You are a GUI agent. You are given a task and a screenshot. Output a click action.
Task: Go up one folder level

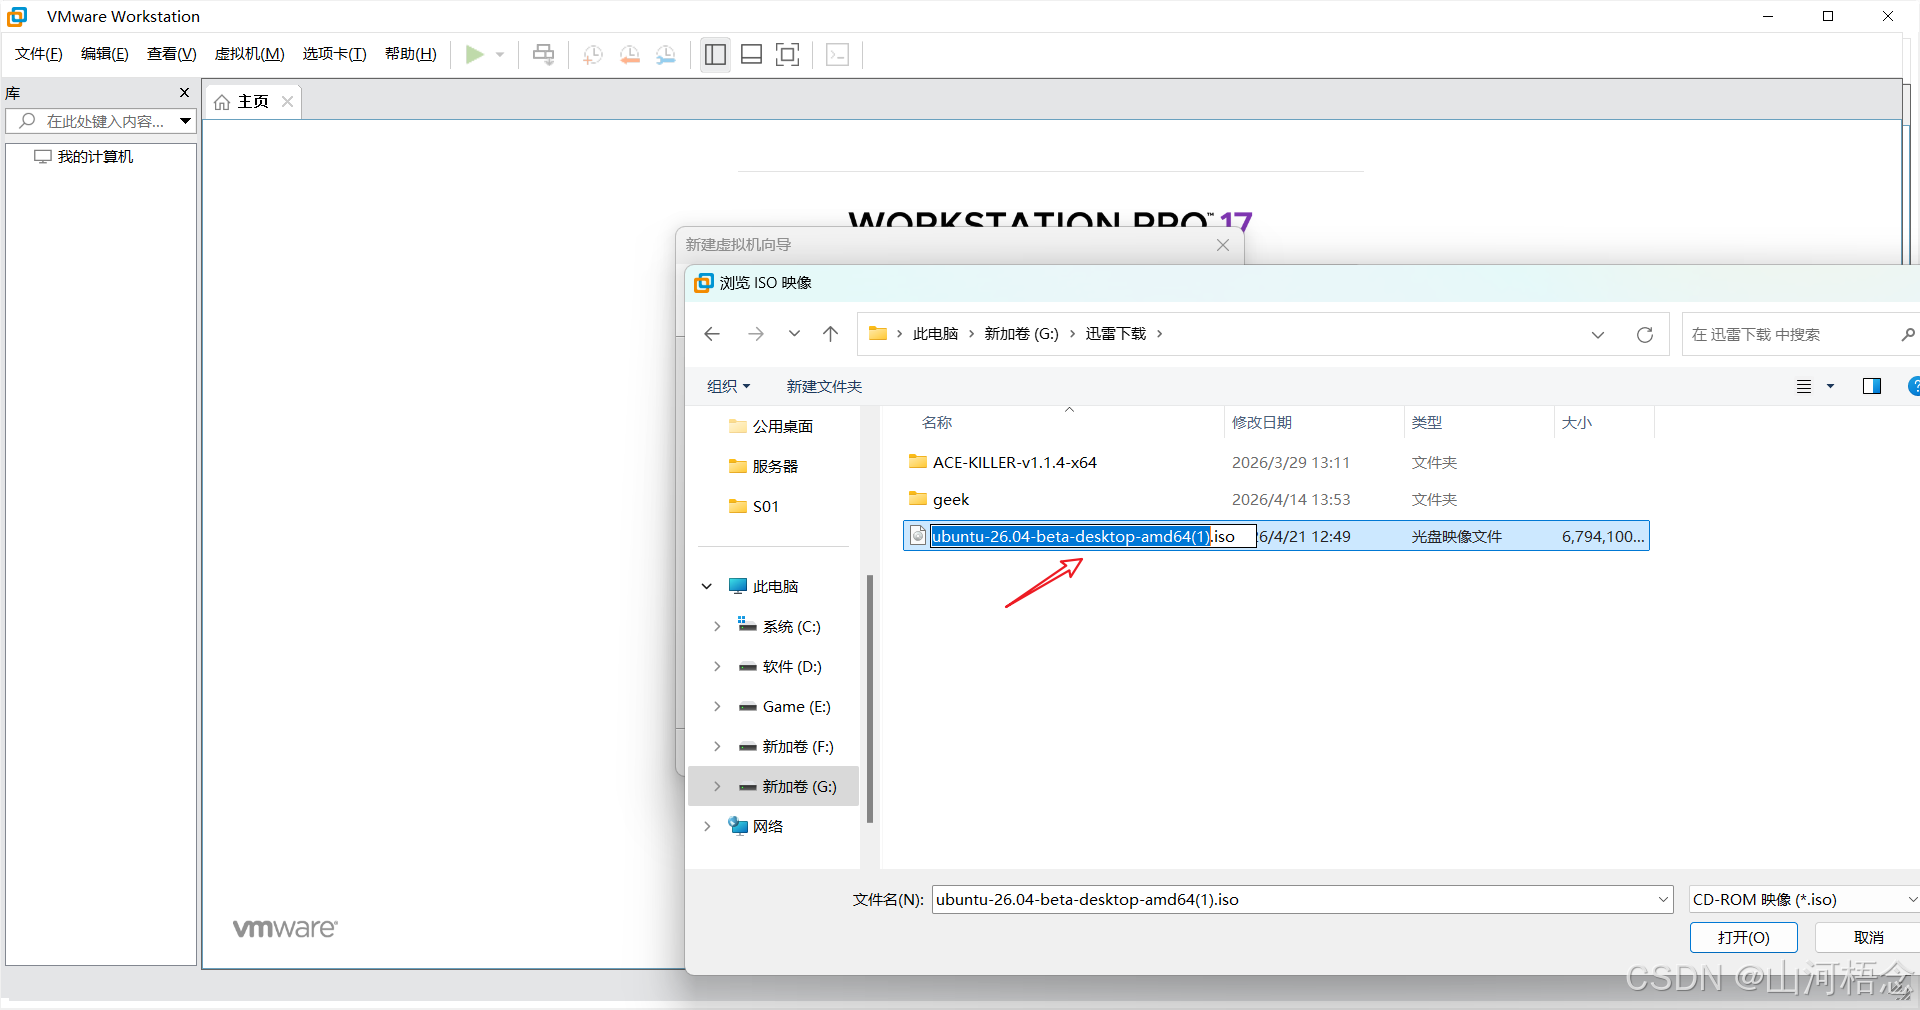click(831, 334)
